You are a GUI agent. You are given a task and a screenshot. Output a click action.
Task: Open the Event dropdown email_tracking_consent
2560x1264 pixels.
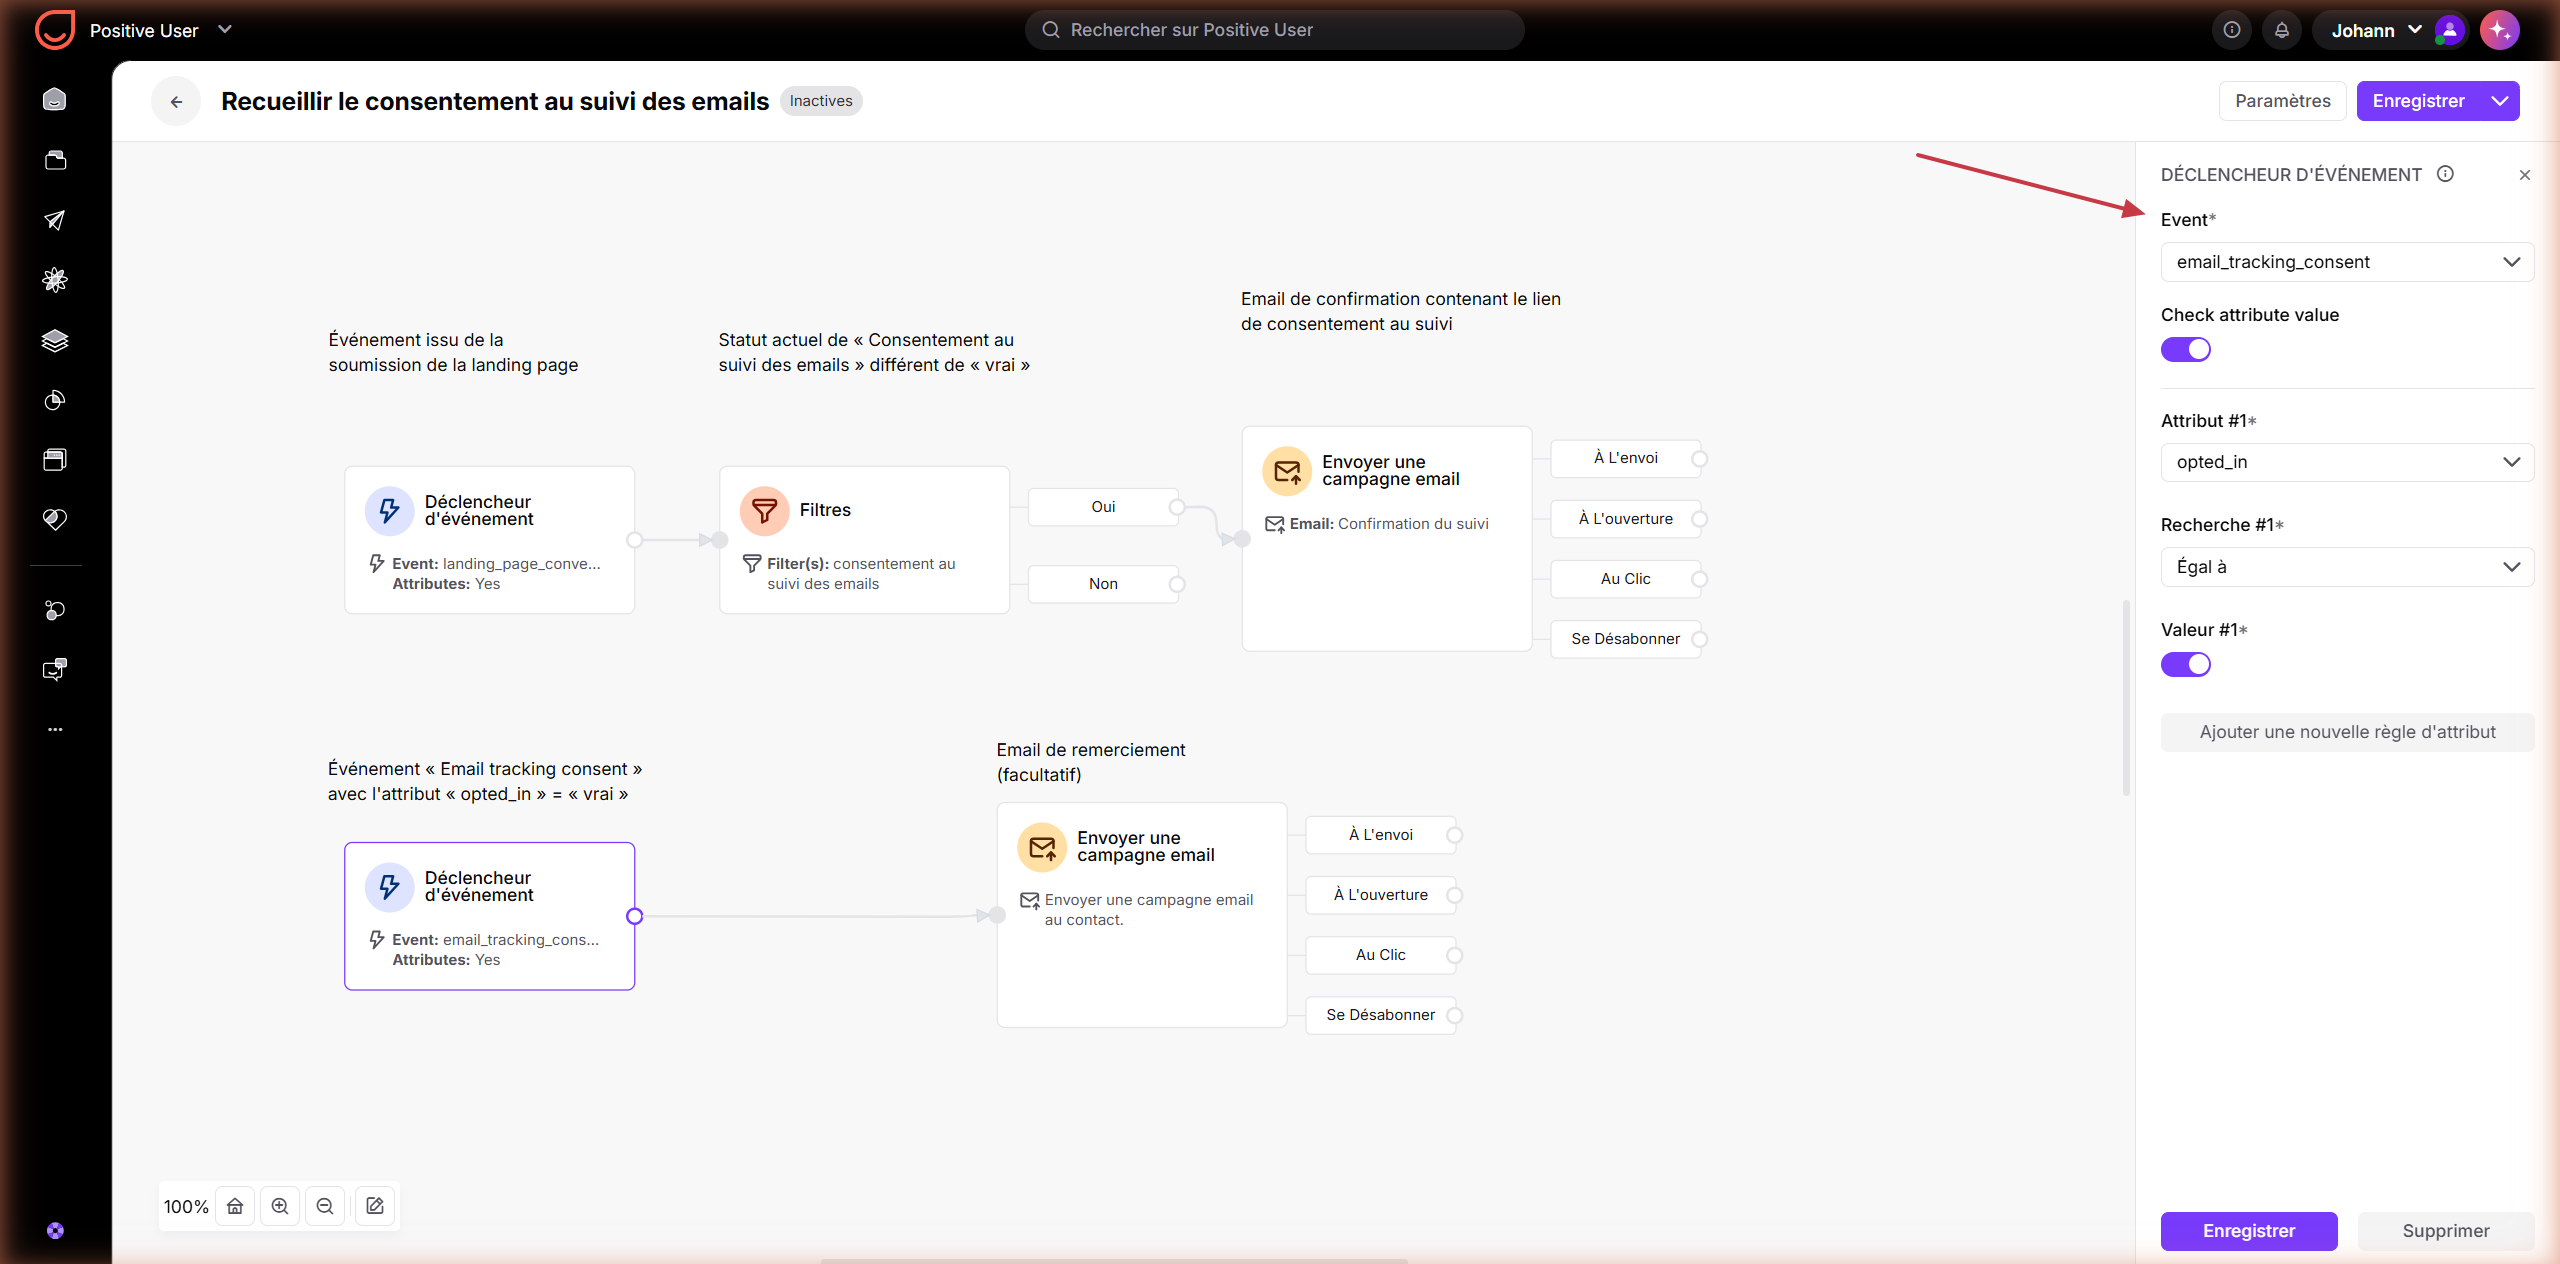2347,262
